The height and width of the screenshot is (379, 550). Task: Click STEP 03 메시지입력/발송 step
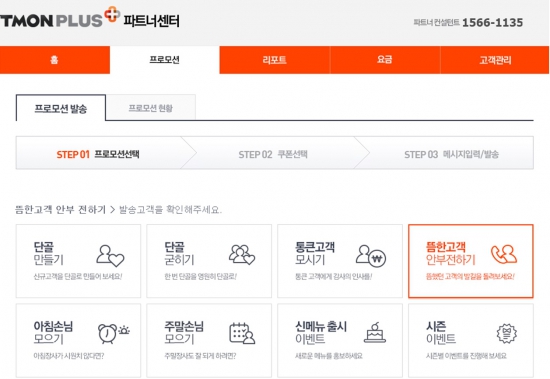pyautogui.click(x=451, y=154)
